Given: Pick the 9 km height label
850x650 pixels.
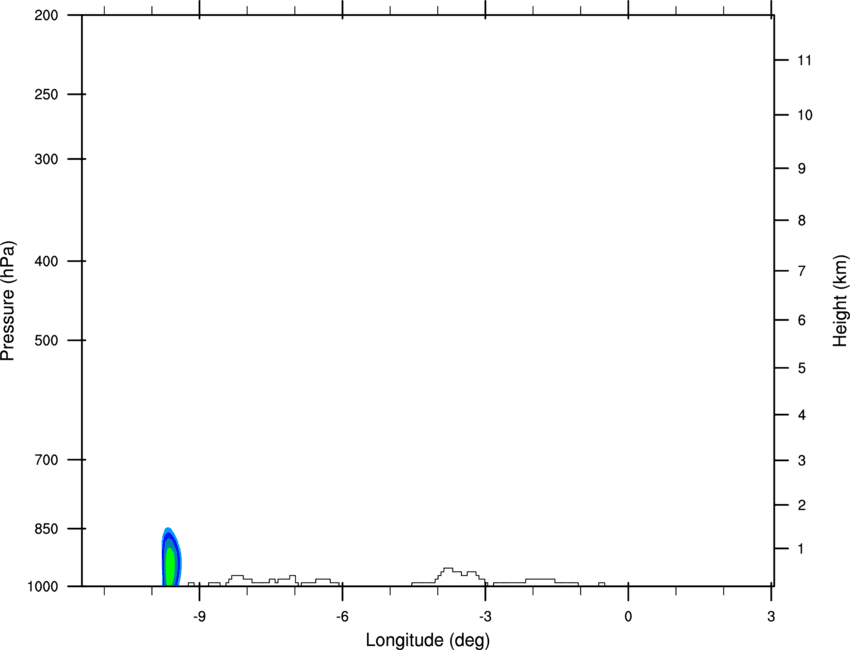Looking at the screenshot, I should (x=802, y=169).
